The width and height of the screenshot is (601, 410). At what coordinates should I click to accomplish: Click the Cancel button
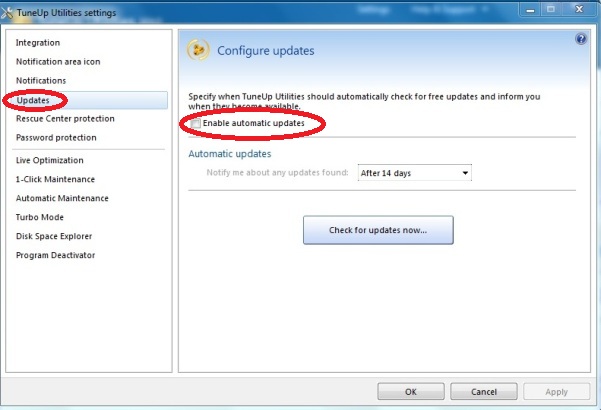(x=484, y=392)
